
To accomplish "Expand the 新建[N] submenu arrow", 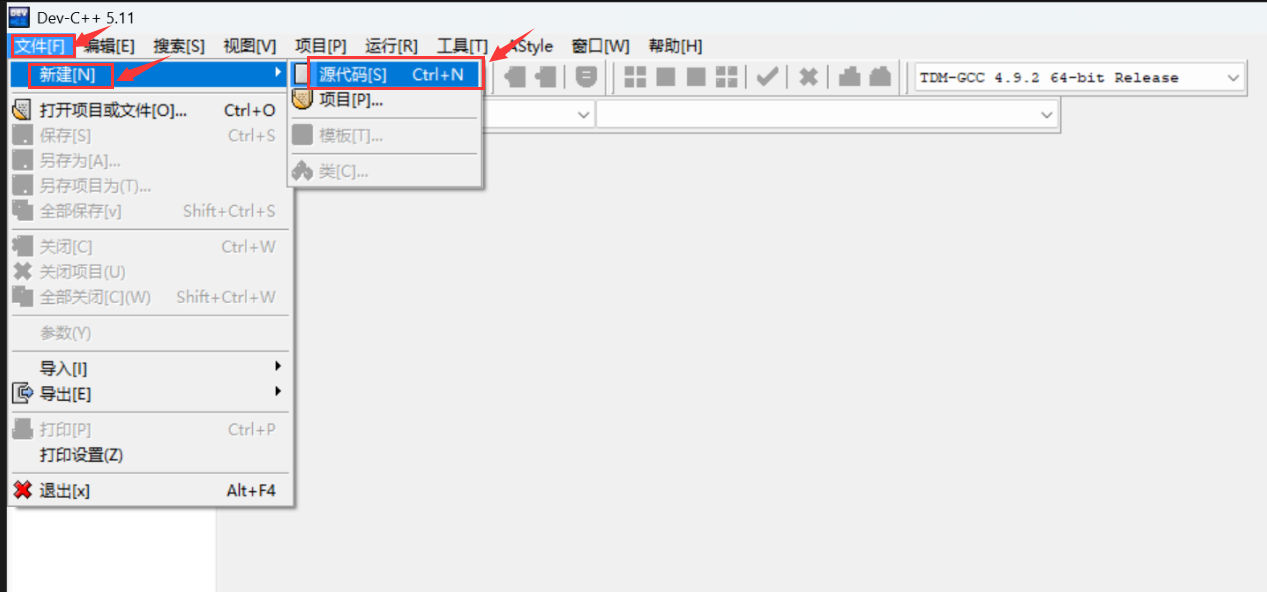I will click(x=278, y=72).
